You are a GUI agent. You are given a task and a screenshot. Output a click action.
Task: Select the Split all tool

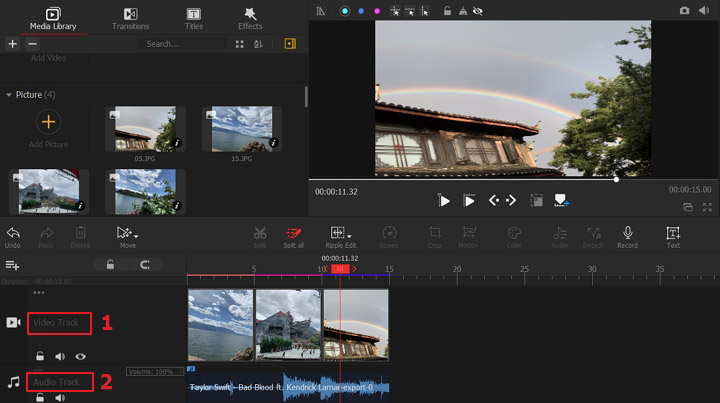[x=293, y=233]
